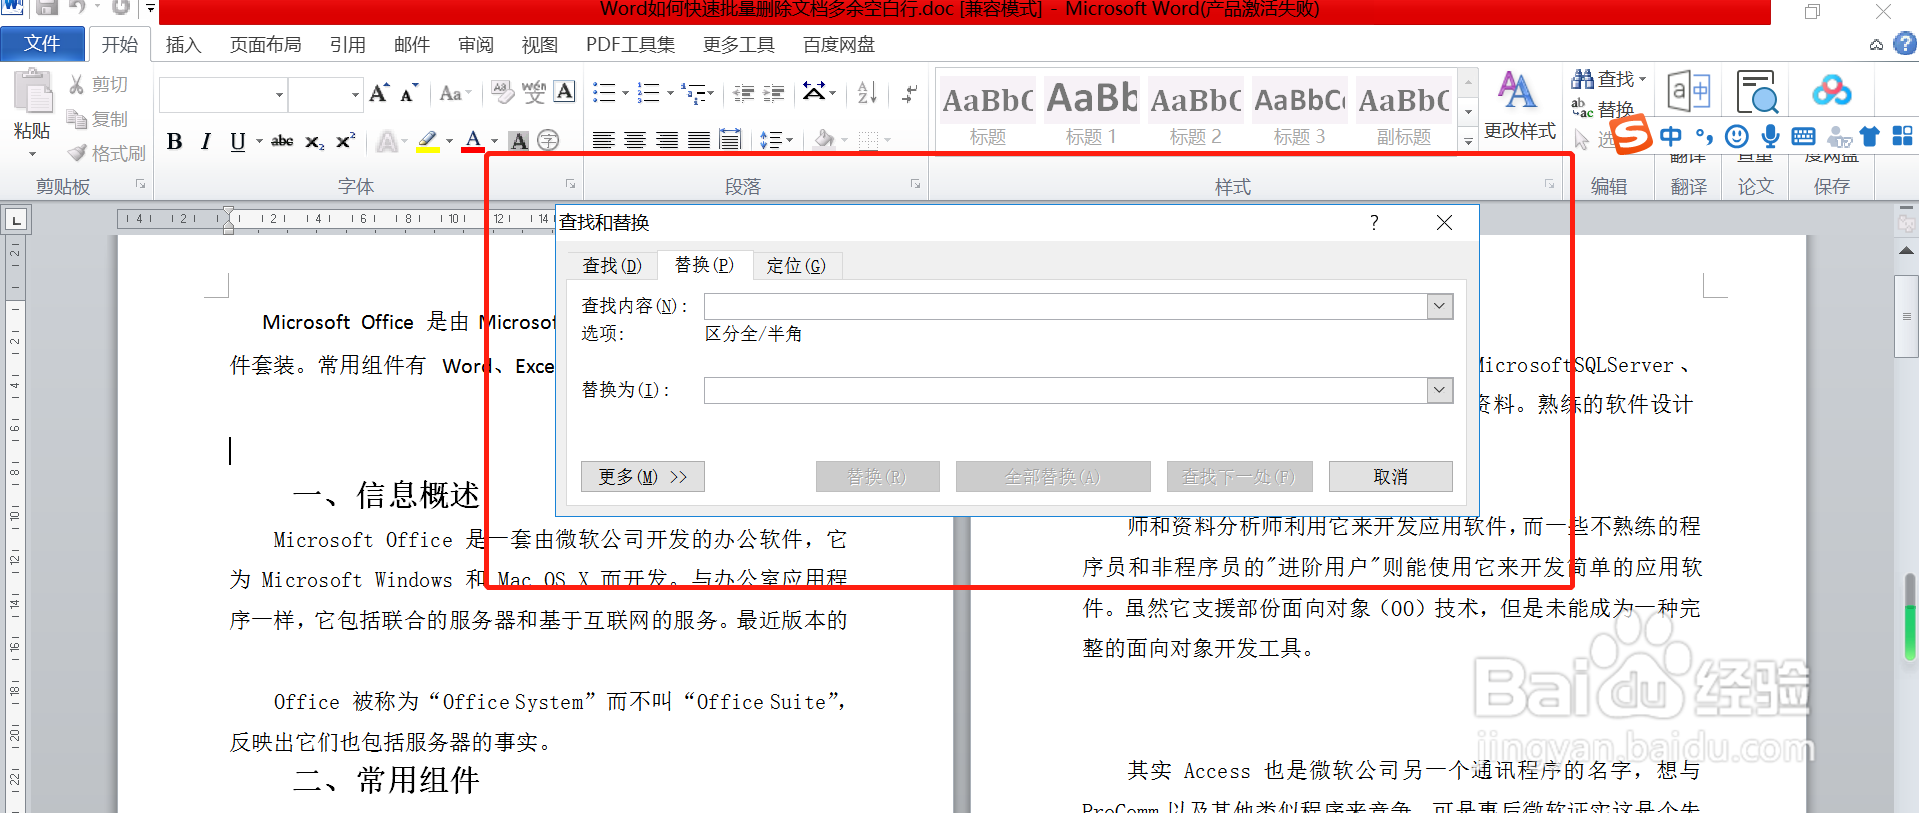Click the Subscript x₂ icon
The height and width of the screenshot is (813, 1919).
point(314,141)
